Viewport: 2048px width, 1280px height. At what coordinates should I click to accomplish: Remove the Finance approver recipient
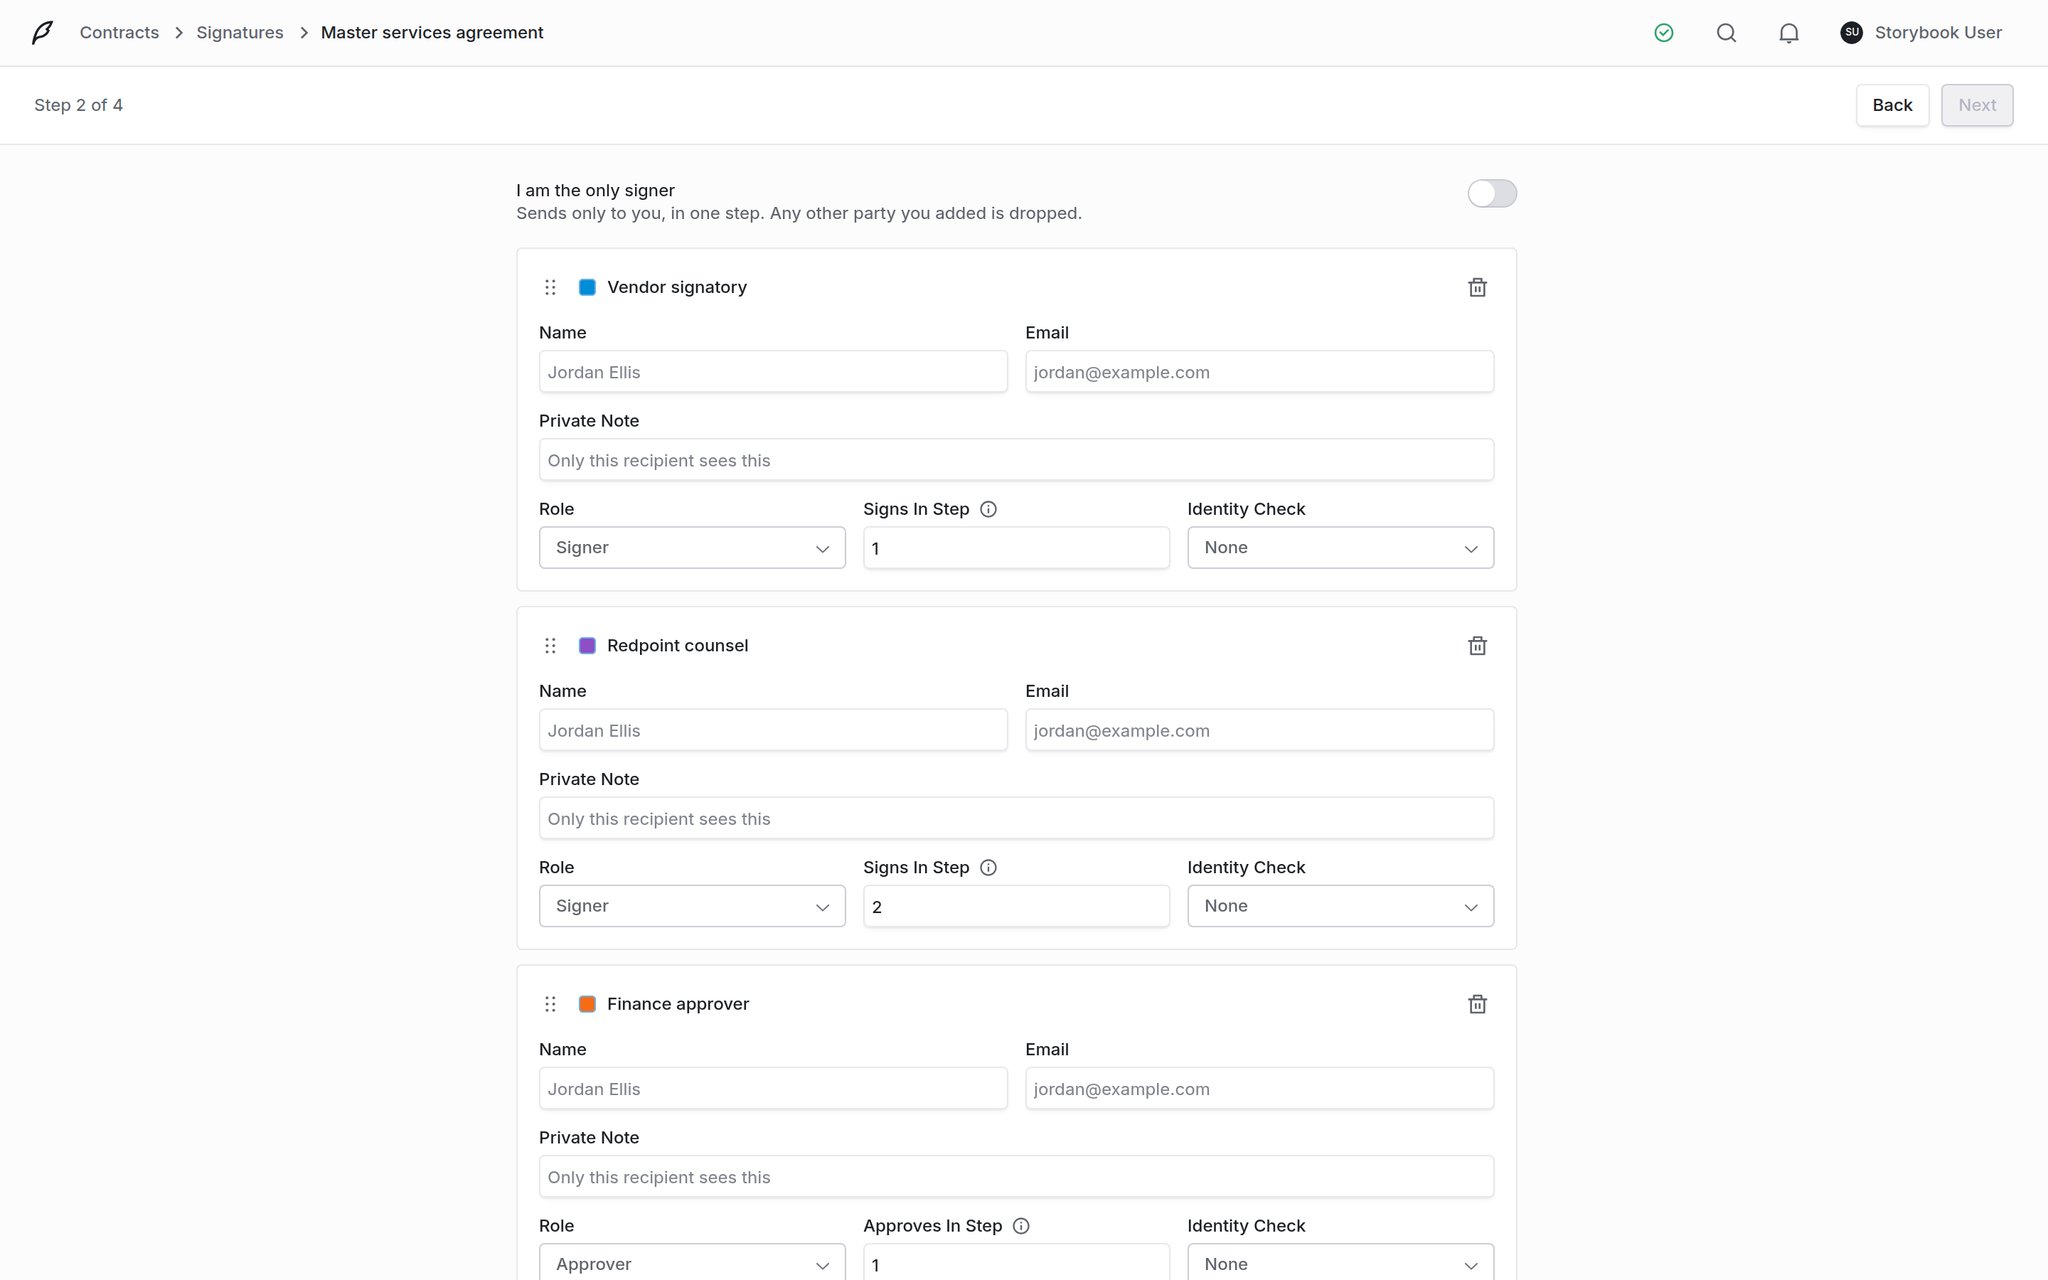coord(1477,1004)
